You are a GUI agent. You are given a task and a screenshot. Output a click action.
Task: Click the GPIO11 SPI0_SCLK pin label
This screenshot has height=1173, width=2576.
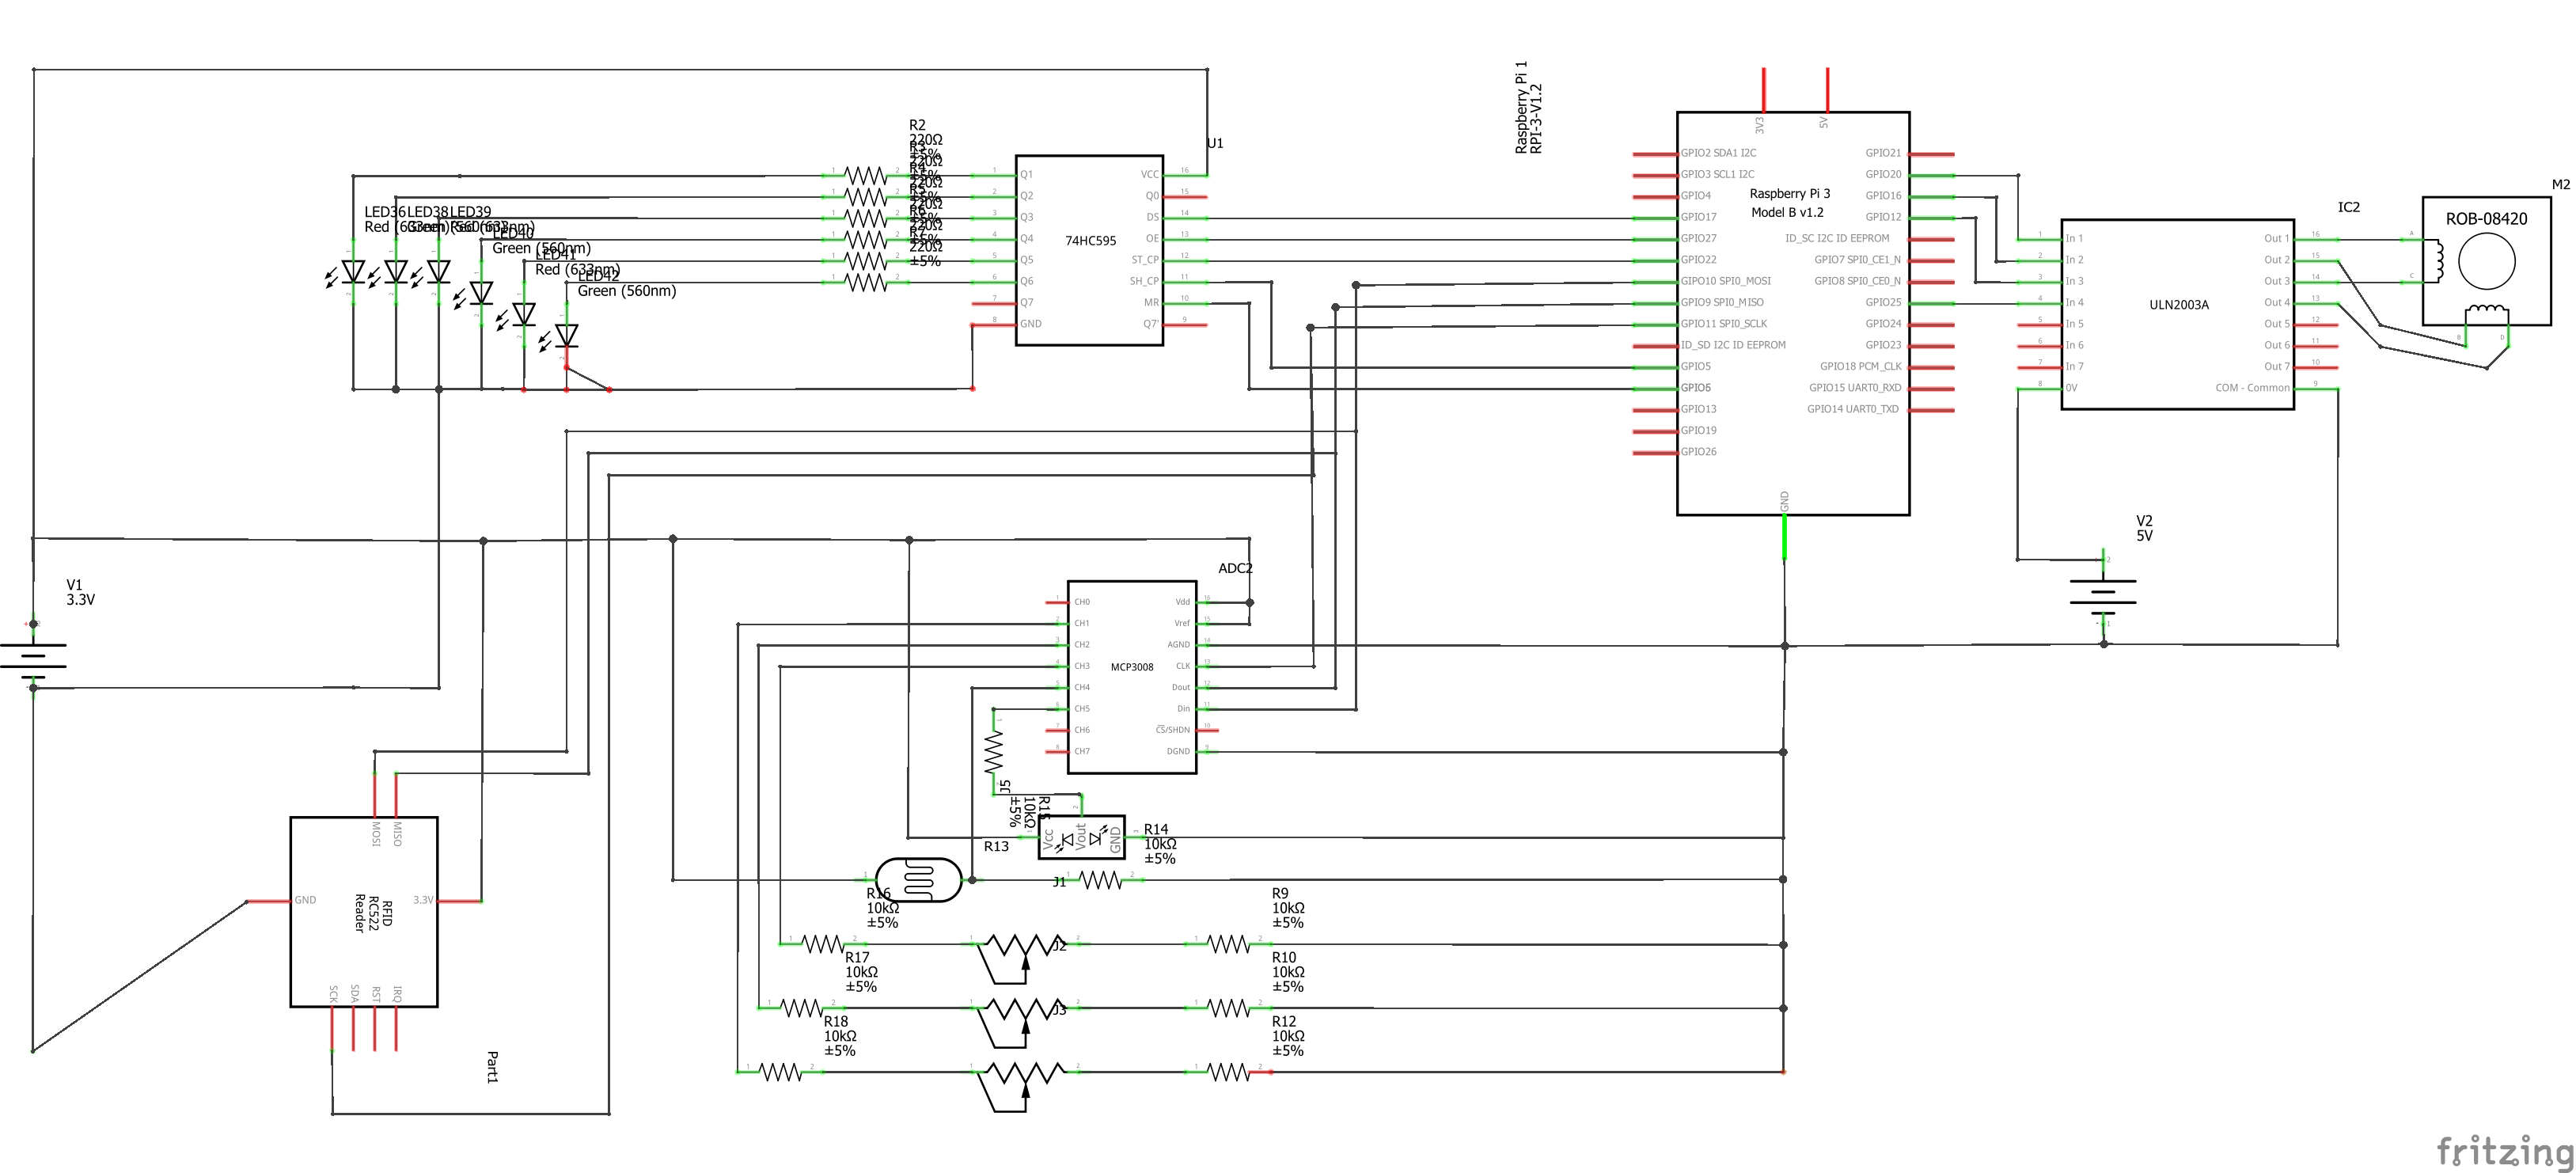point(1724,324)
